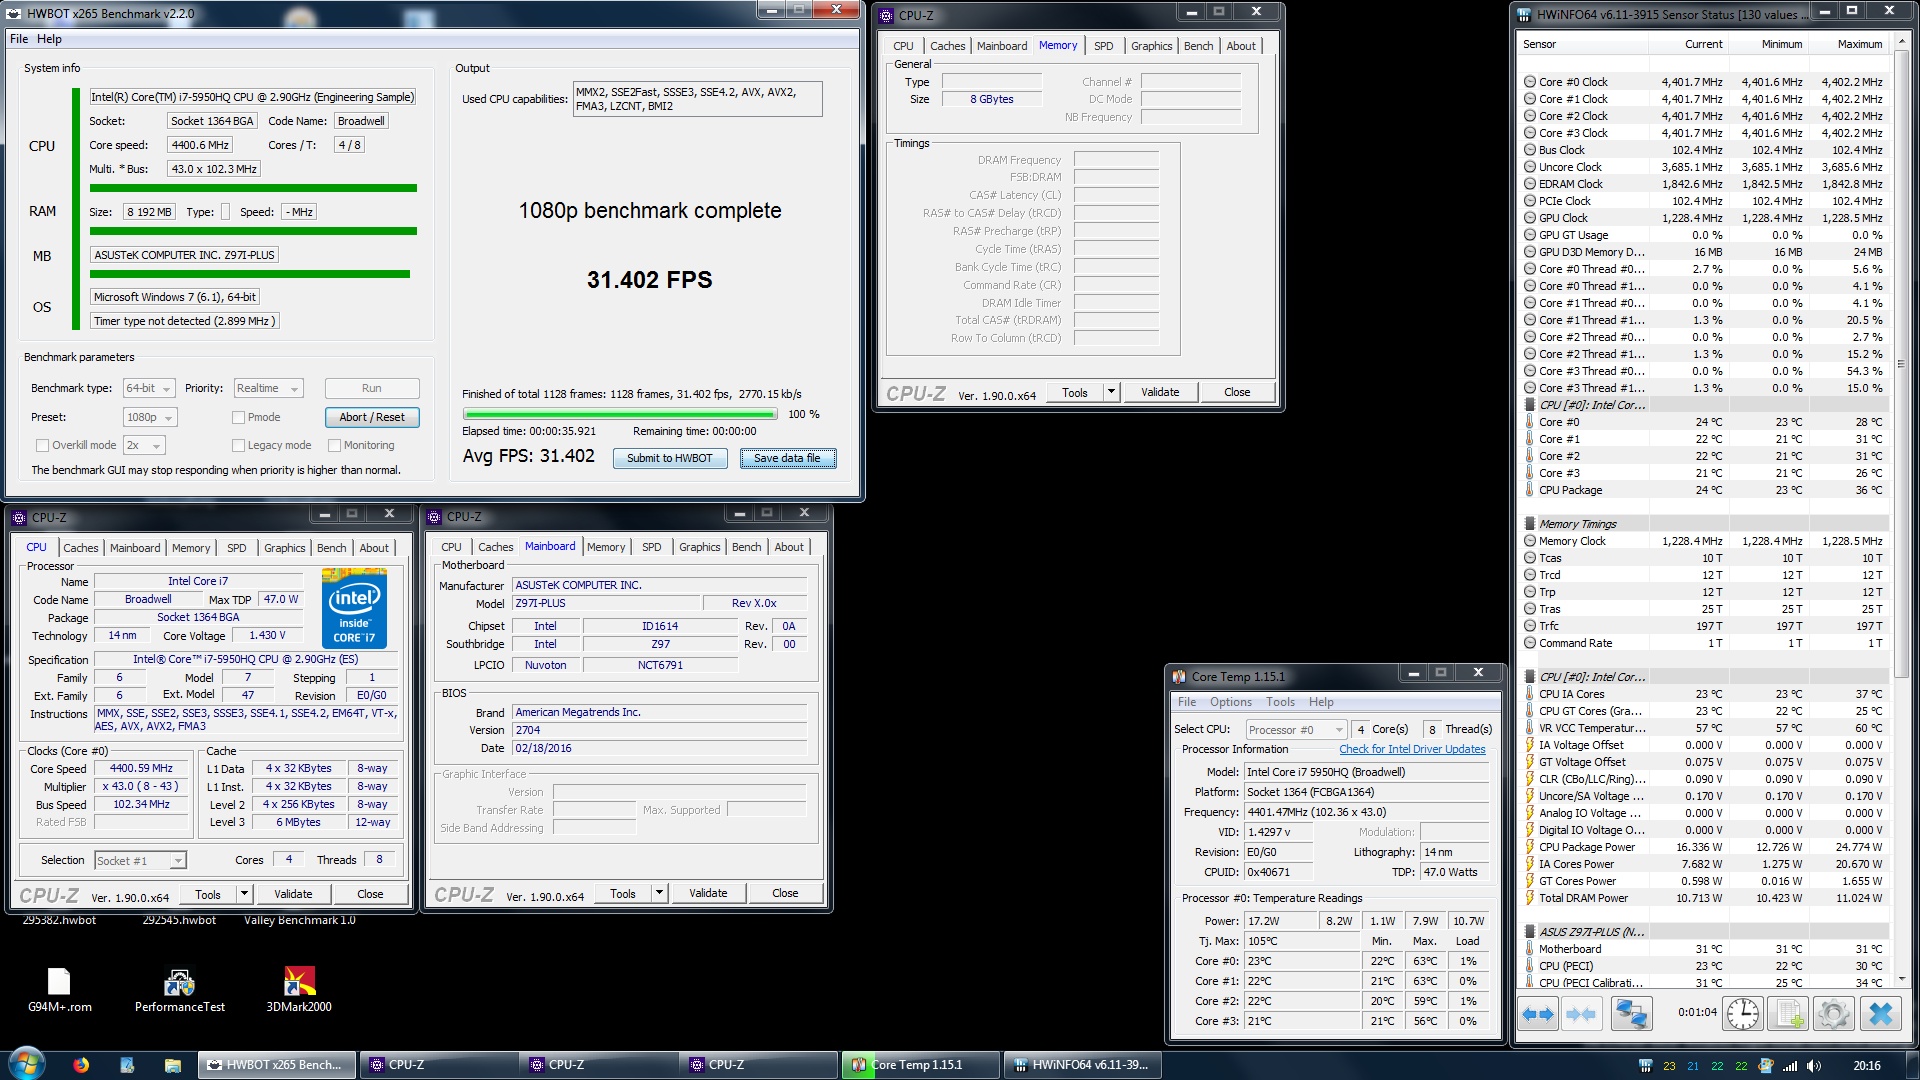
Task: Click Submit to HWBOT button
Action: tap(670, 458)
